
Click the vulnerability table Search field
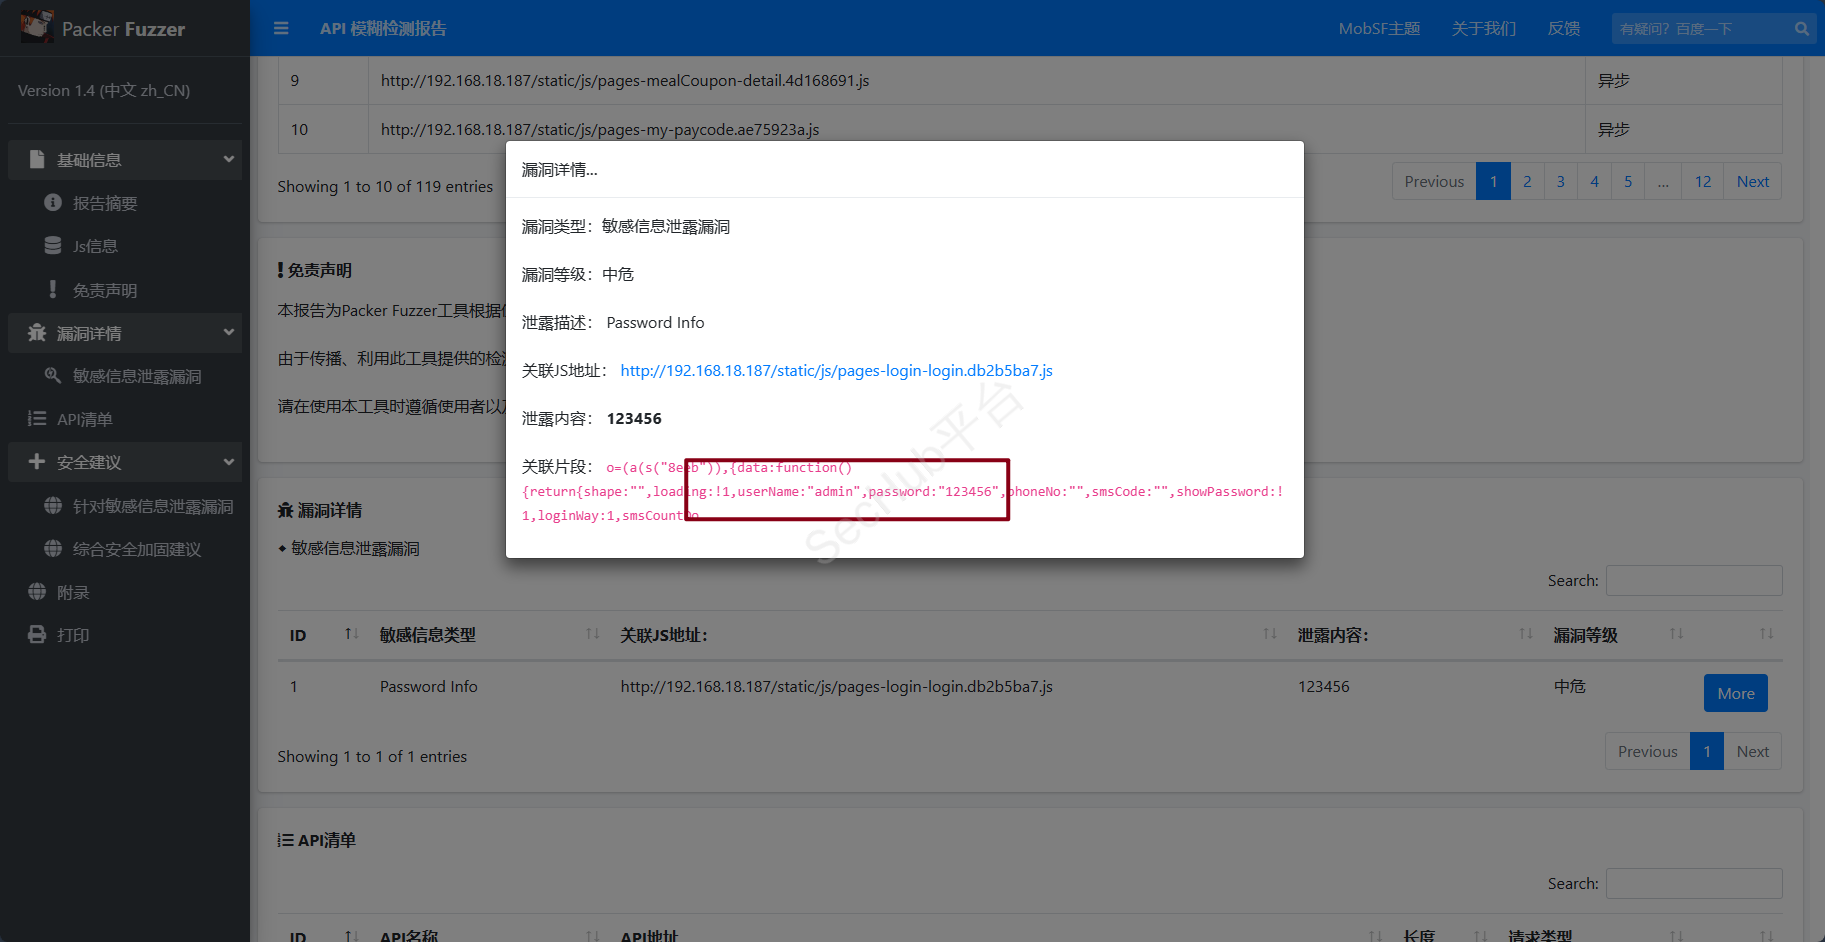[1693, 581]
